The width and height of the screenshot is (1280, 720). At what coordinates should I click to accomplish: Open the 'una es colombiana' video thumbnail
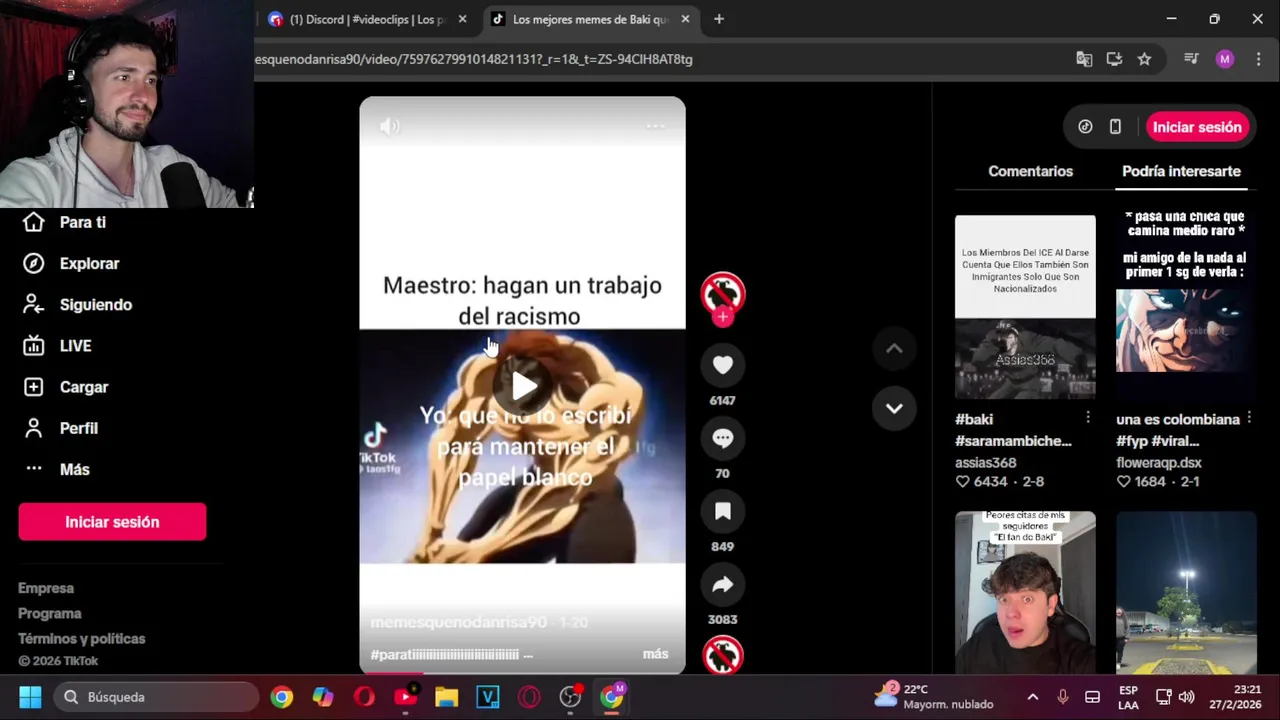pyautogui.click(x=1186, y=307)
